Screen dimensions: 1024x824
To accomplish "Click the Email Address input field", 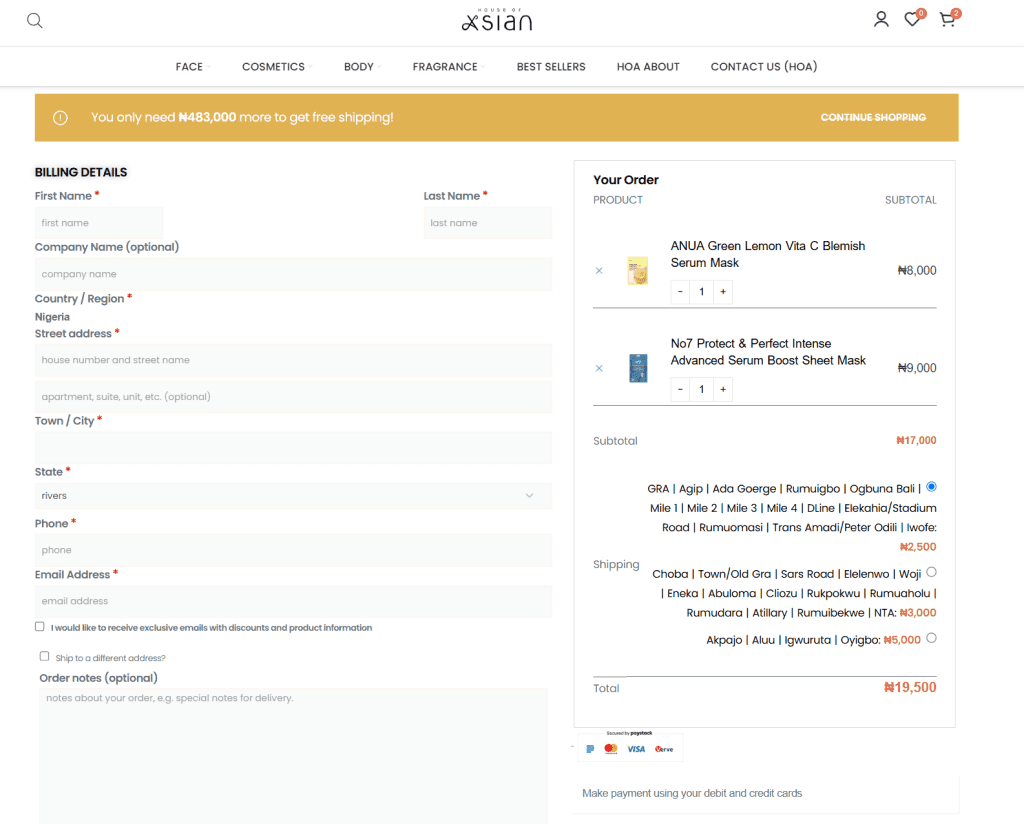I will tap(292, 601).
